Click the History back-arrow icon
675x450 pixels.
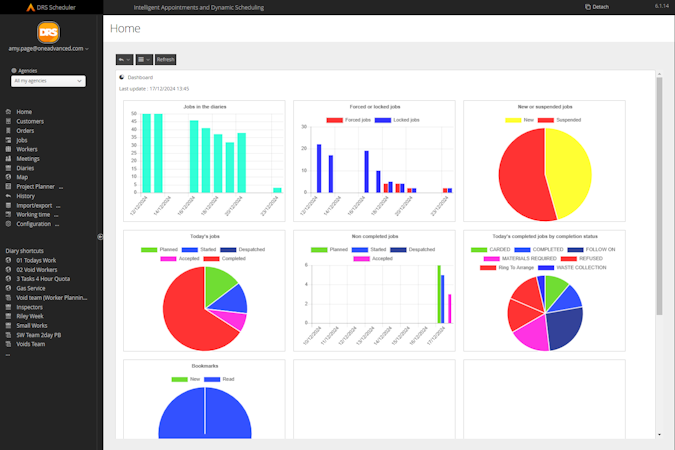click(x=8, y=196)
